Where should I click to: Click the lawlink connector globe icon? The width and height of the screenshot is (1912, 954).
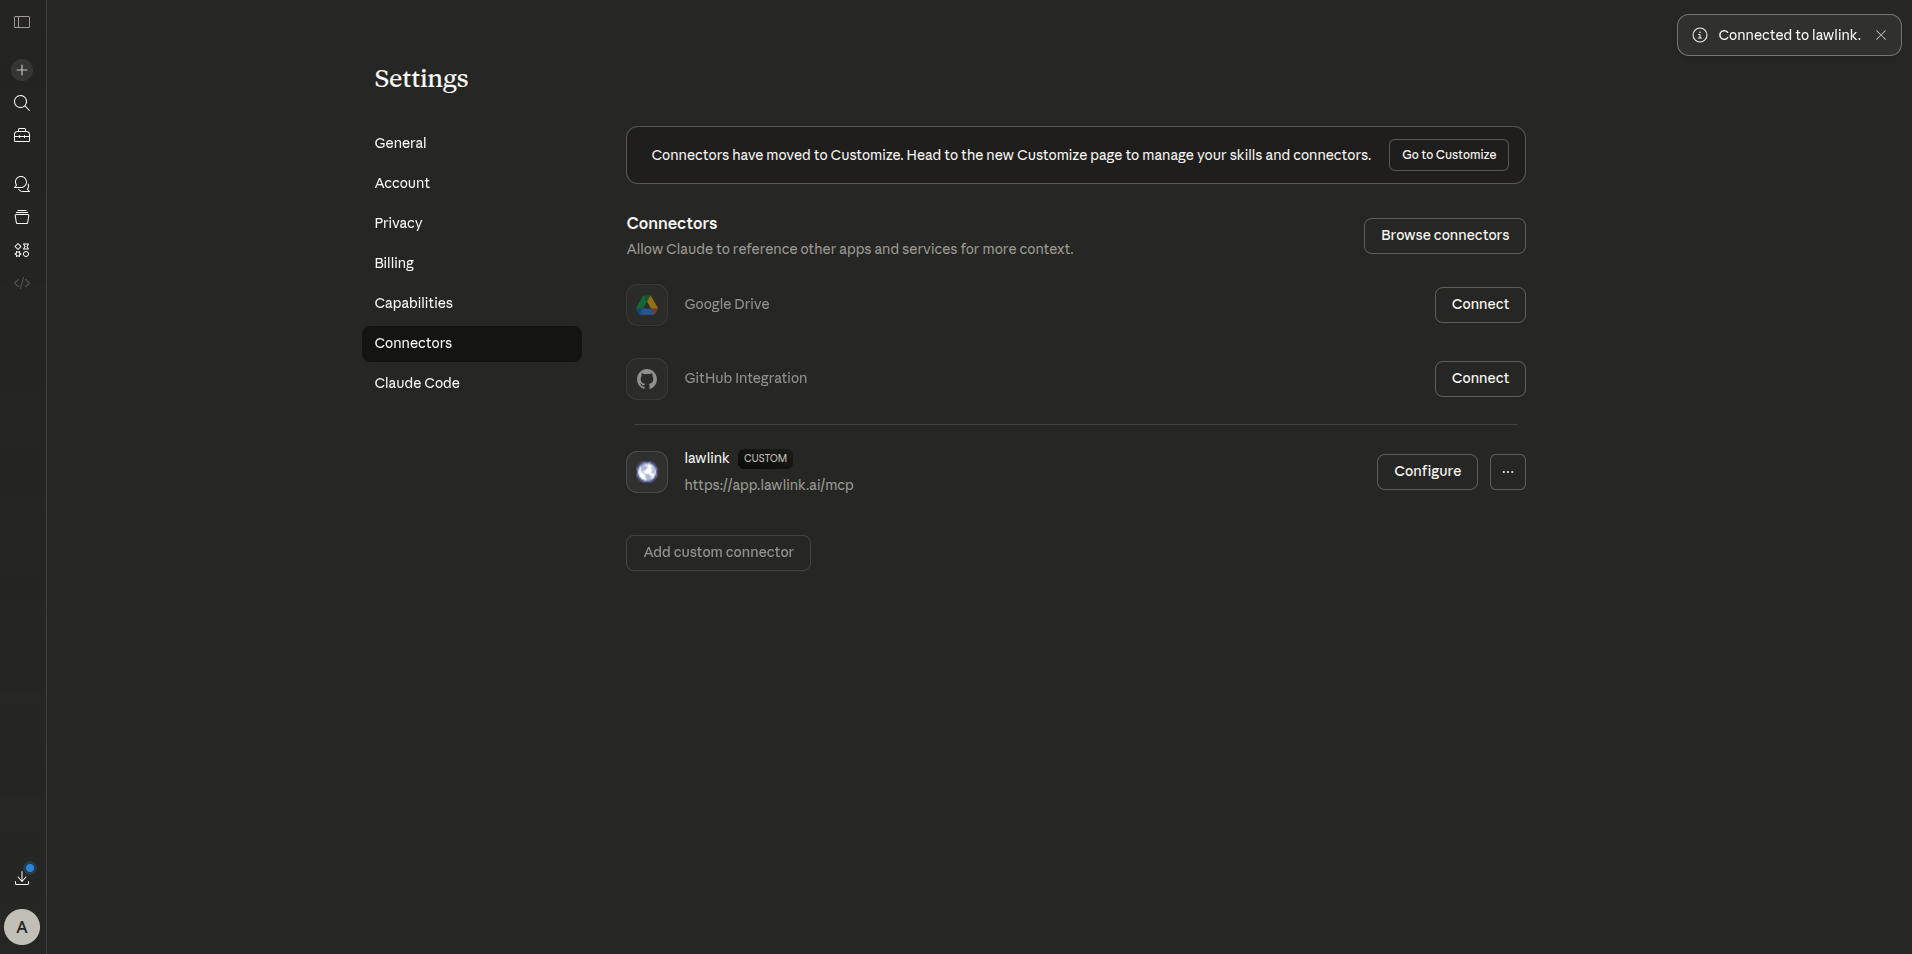pyautogui.click(x=647, y=472)
